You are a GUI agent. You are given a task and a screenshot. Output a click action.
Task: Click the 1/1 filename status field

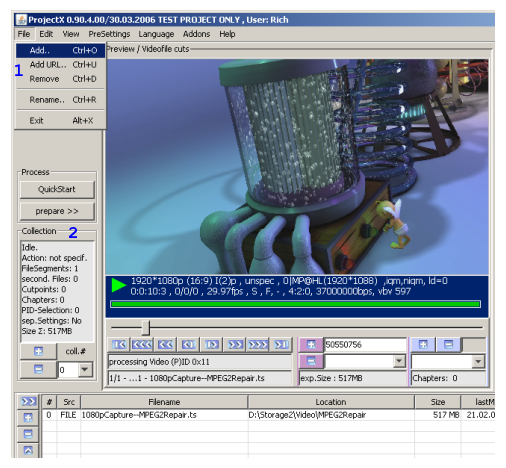(x=200, y=378)
